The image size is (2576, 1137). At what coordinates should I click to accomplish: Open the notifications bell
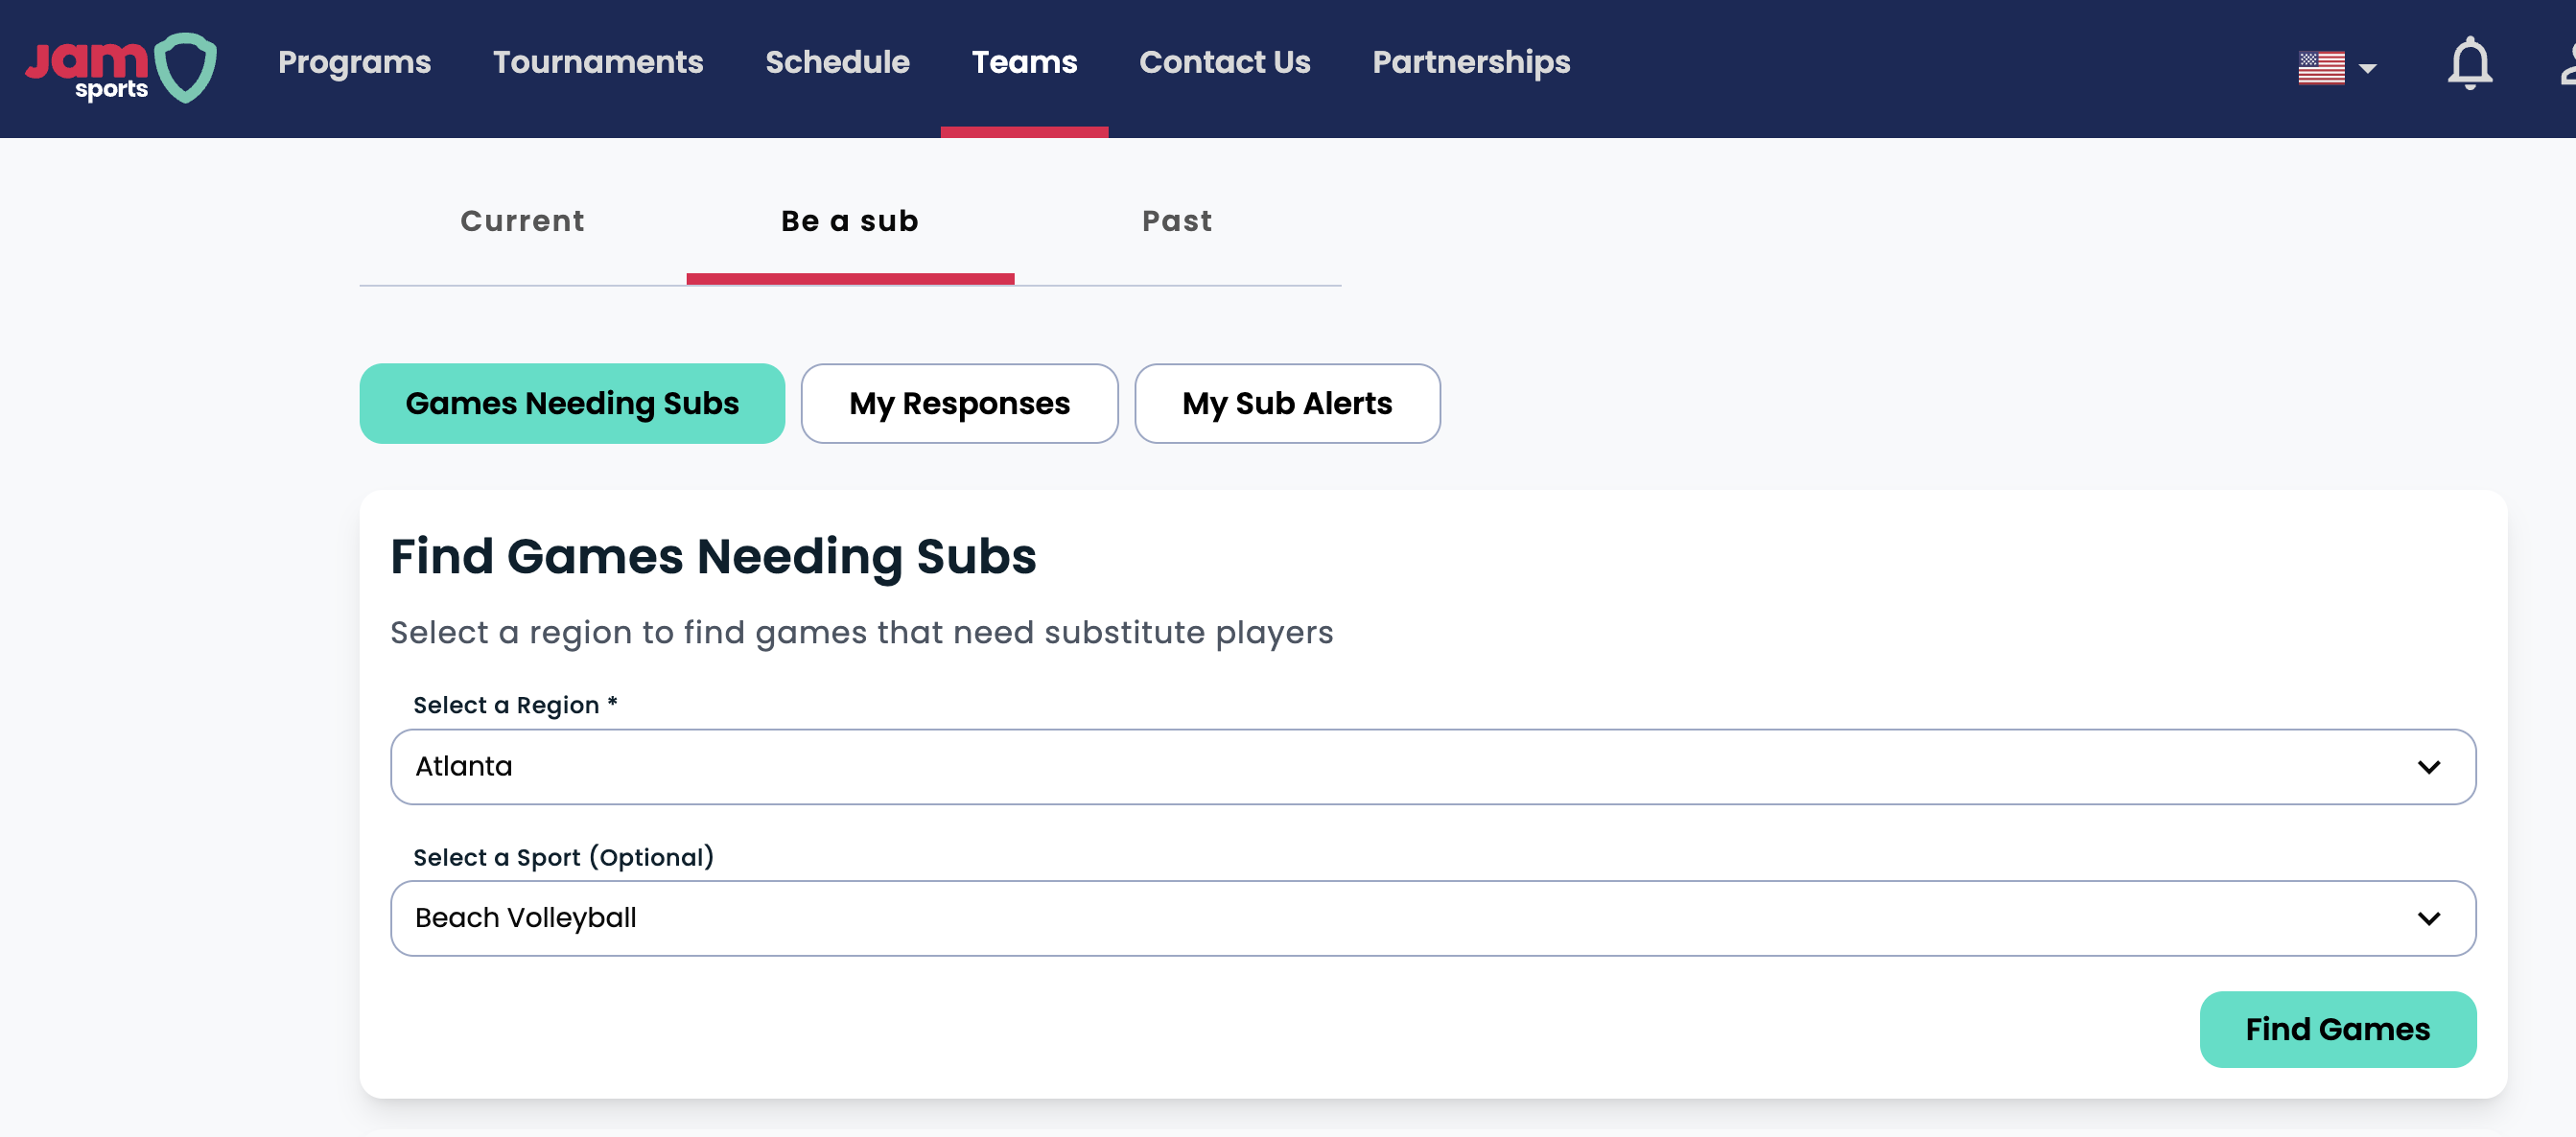pos(2469,64)
